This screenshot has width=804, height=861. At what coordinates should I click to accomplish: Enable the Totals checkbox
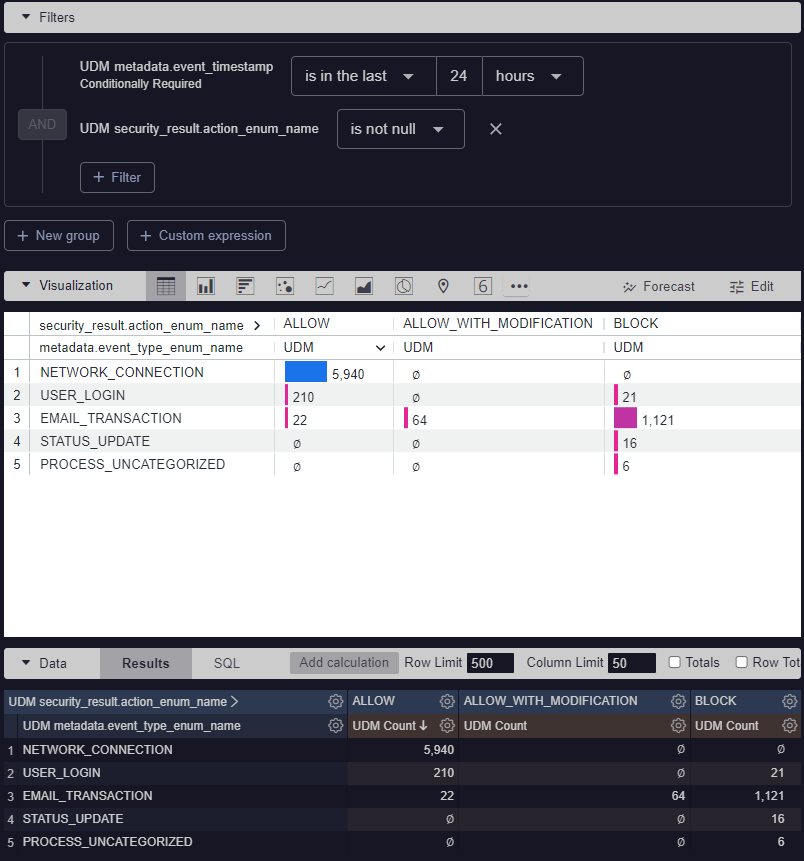tap(672, 662)
